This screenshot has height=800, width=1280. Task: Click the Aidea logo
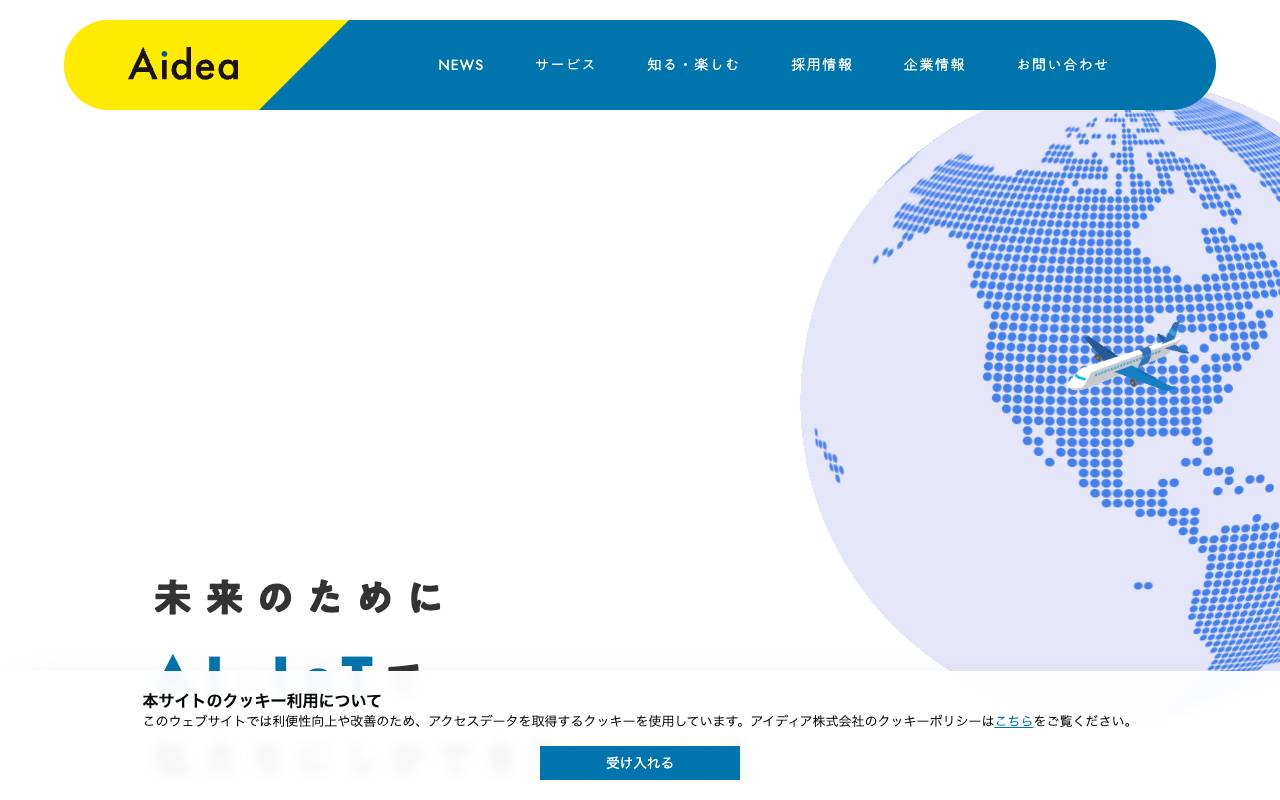[x=183, y=64]
